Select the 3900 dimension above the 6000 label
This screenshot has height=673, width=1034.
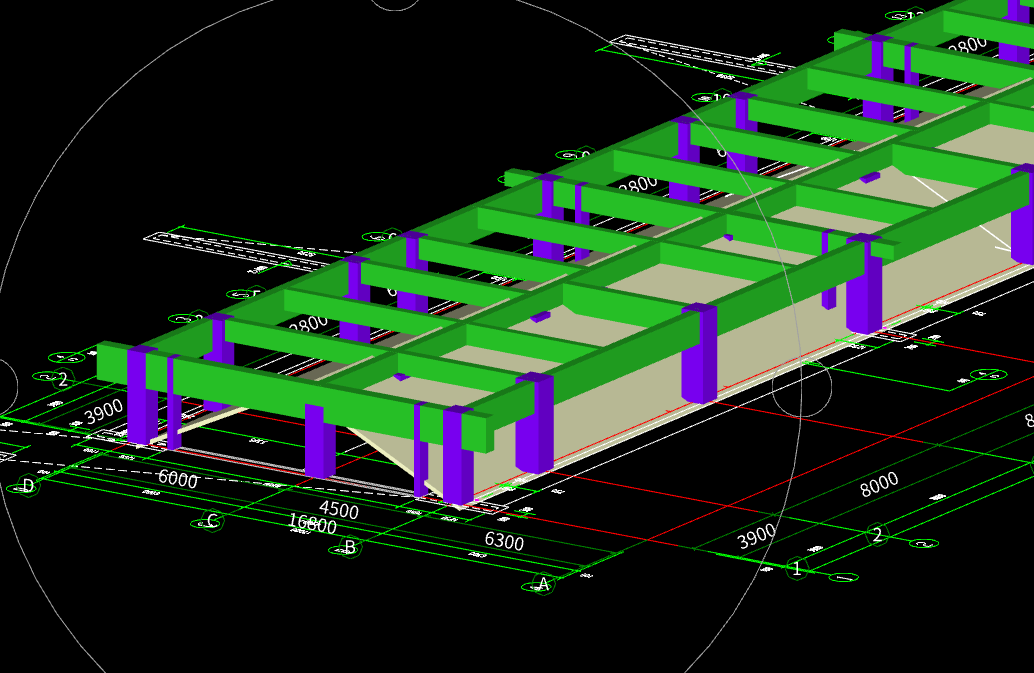[x=104, y=411]
